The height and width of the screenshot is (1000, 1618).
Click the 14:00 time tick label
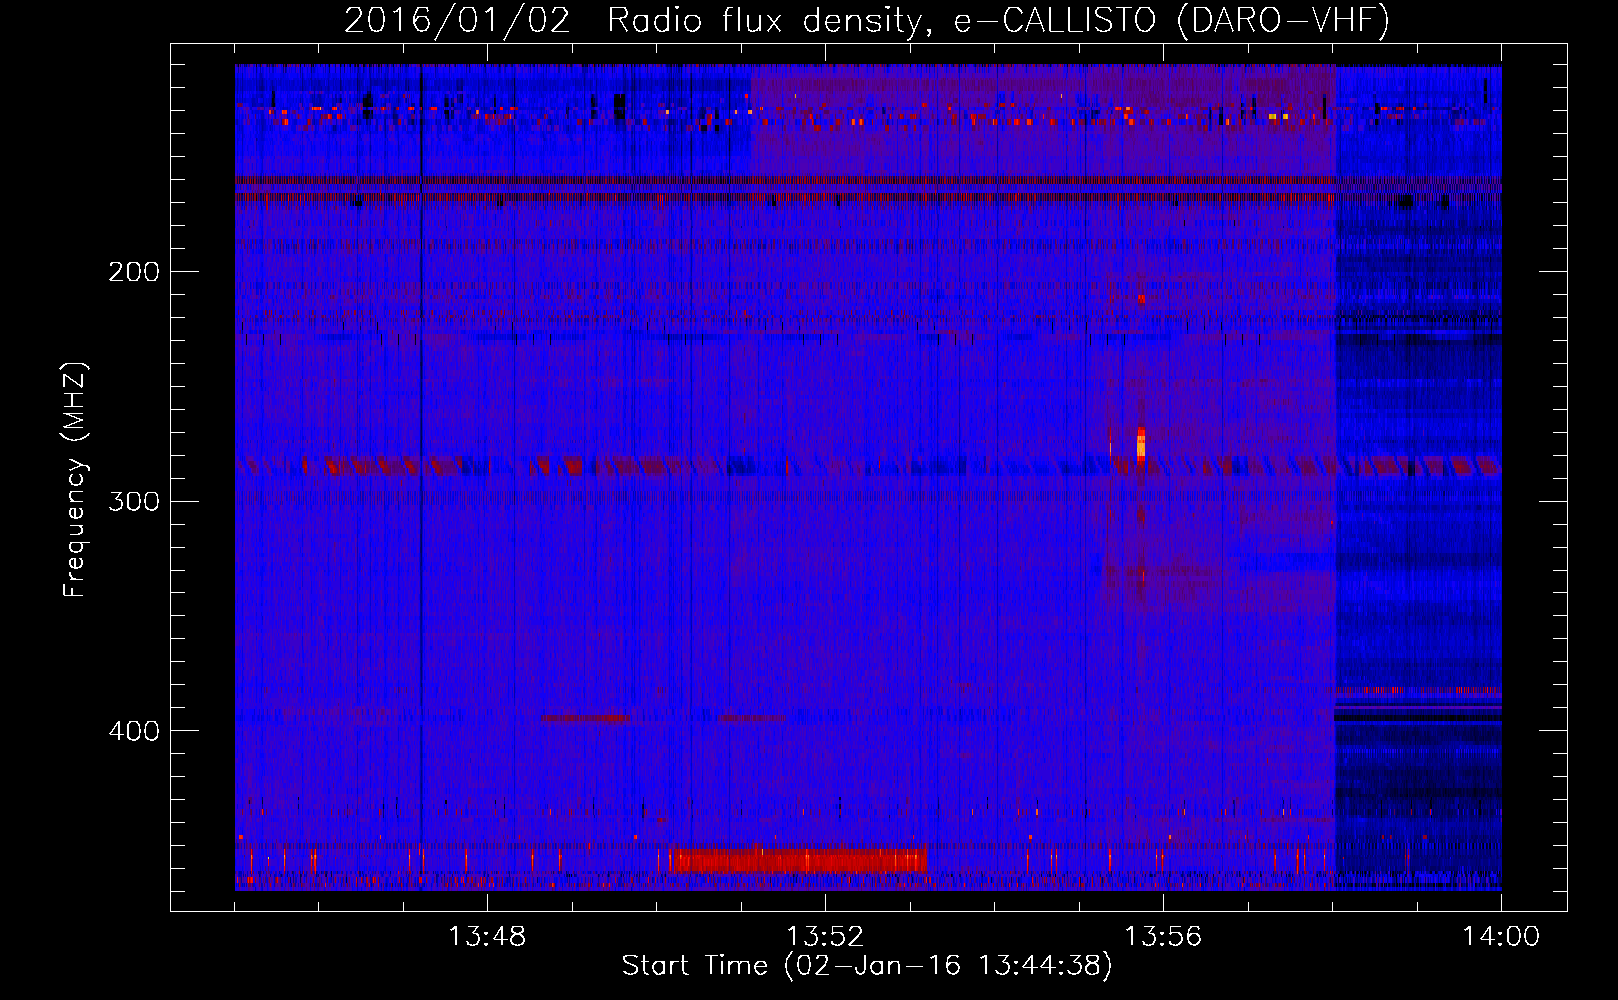1501,936
